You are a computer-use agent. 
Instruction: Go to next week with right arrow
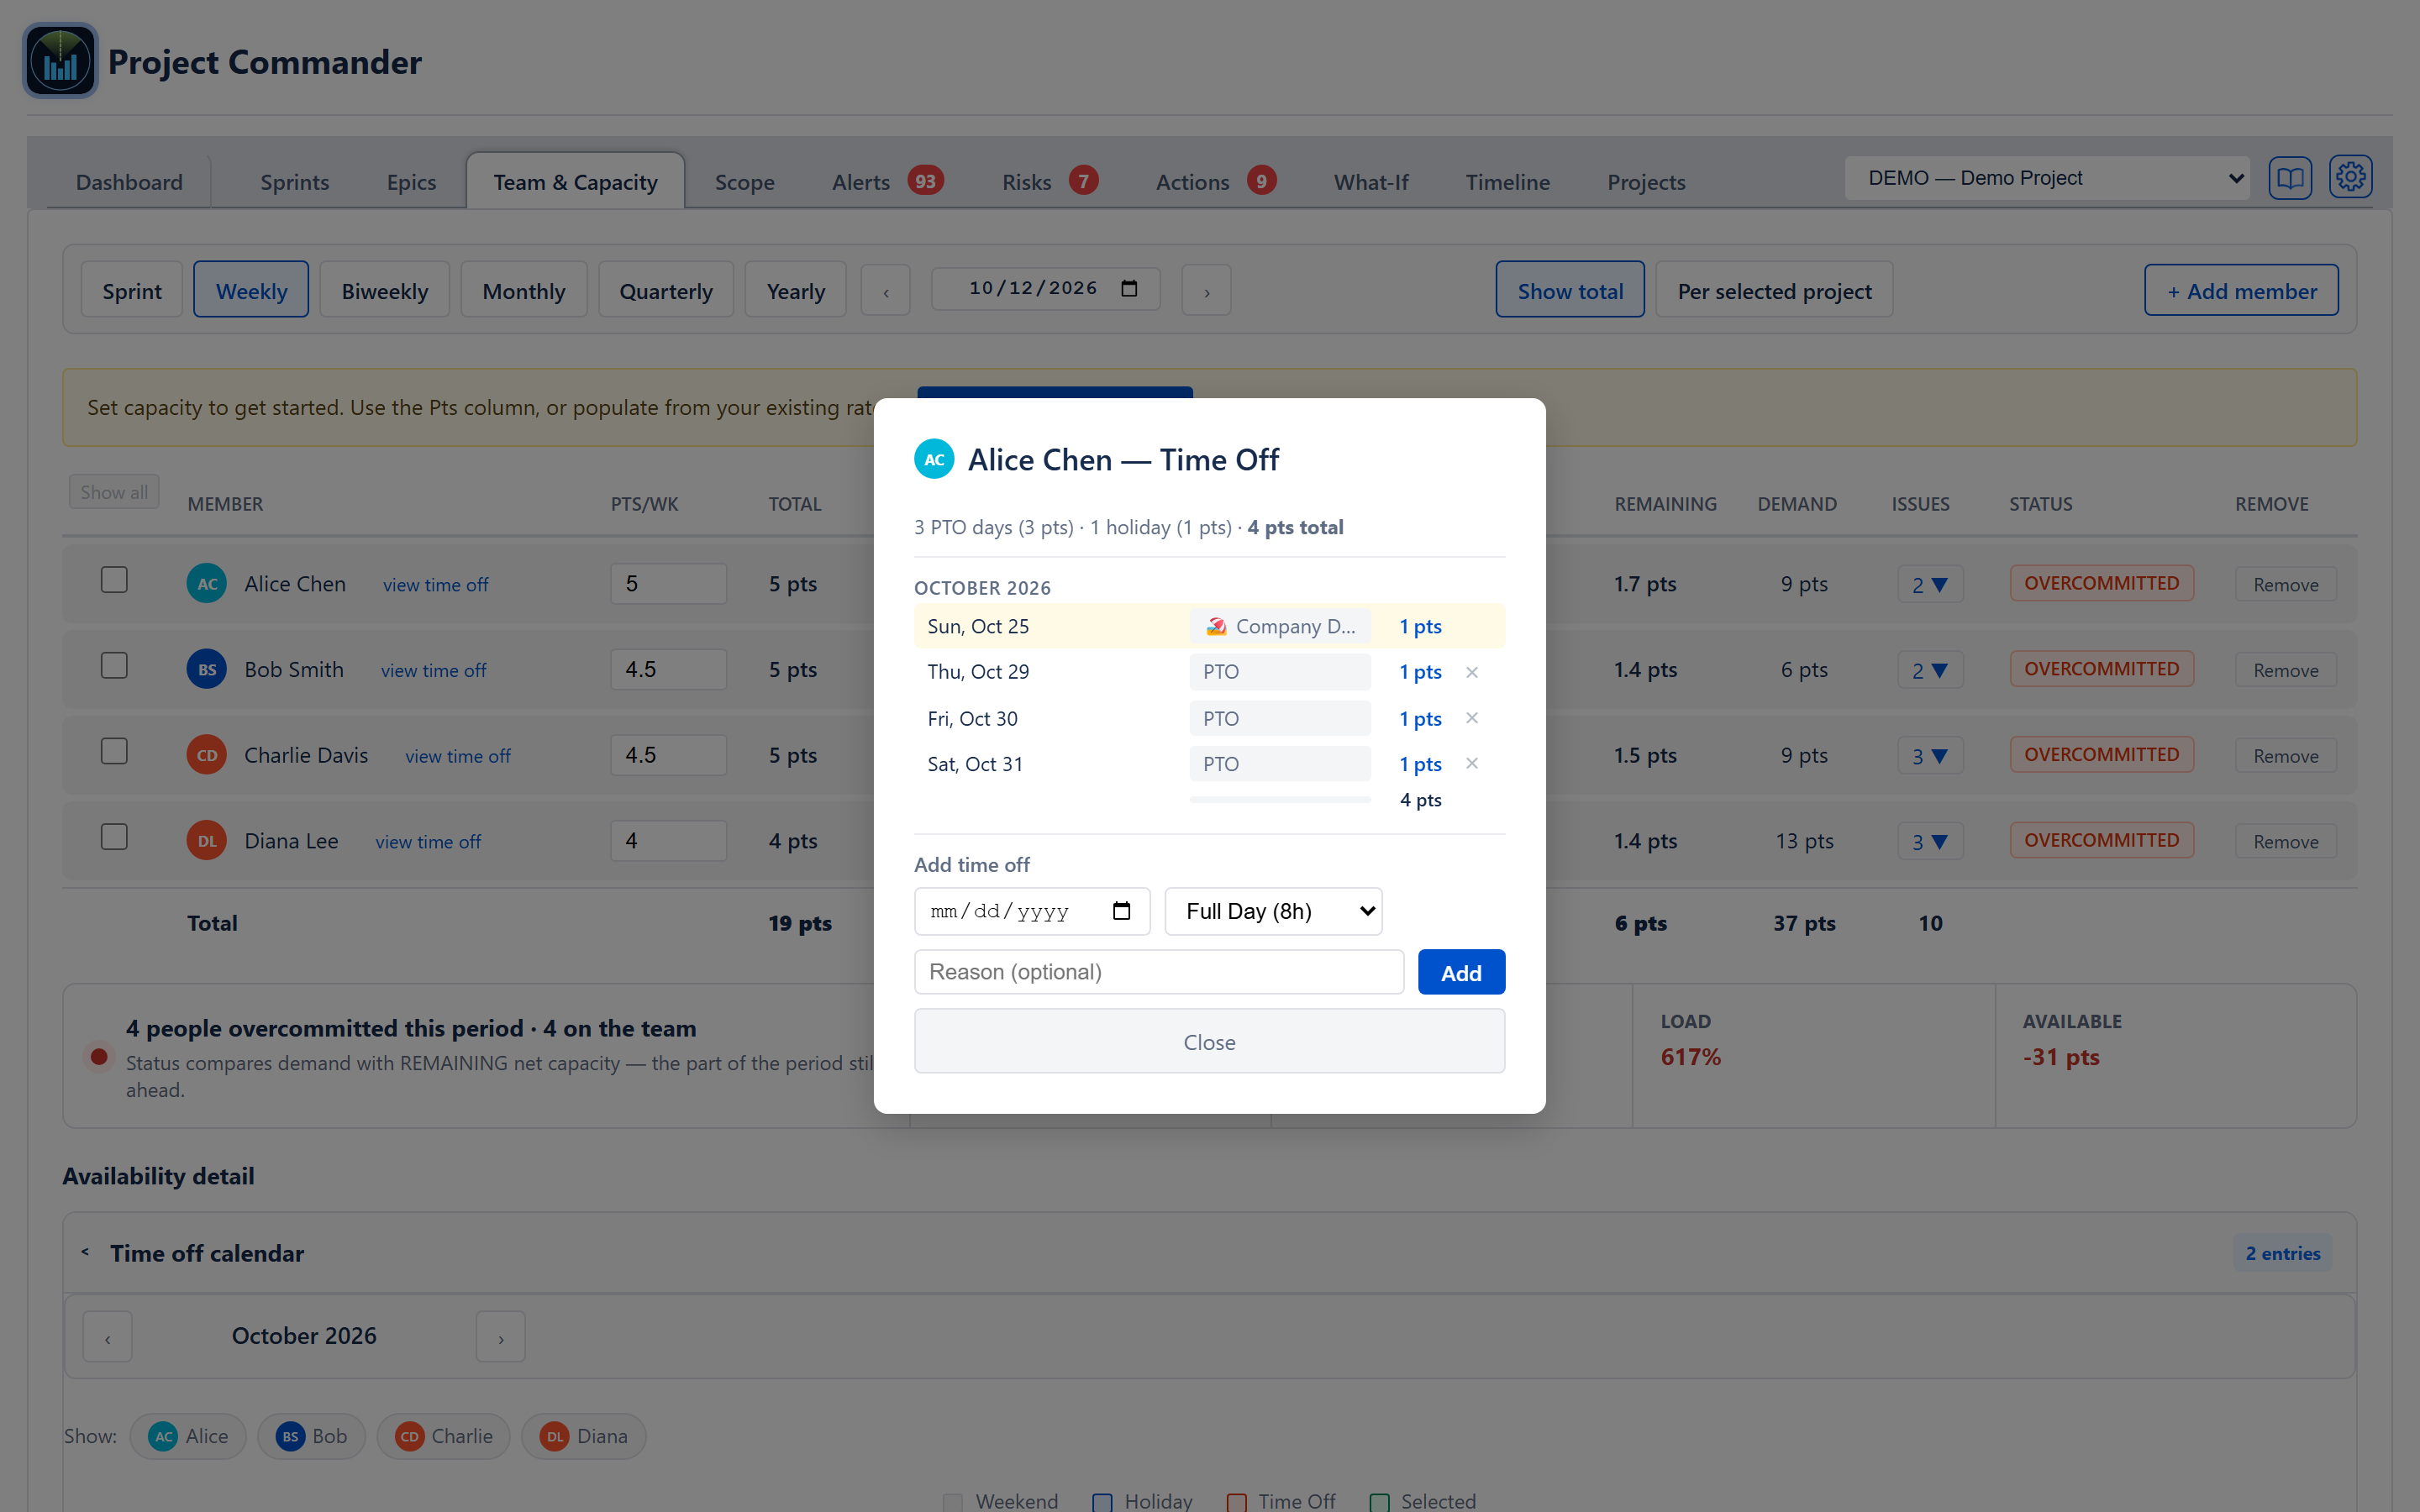[1206, 290]
